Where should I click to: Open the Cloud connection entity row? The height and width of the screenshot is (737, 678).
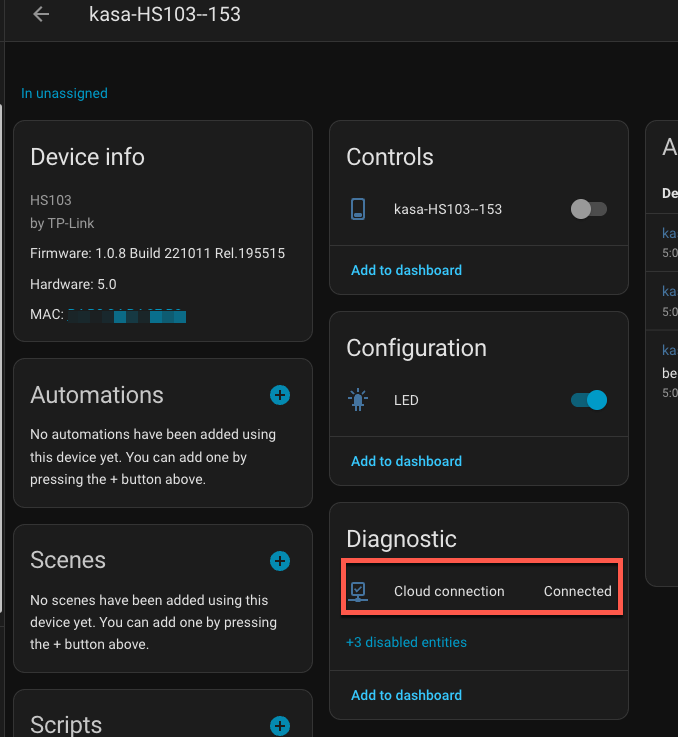tap(479, 591)
